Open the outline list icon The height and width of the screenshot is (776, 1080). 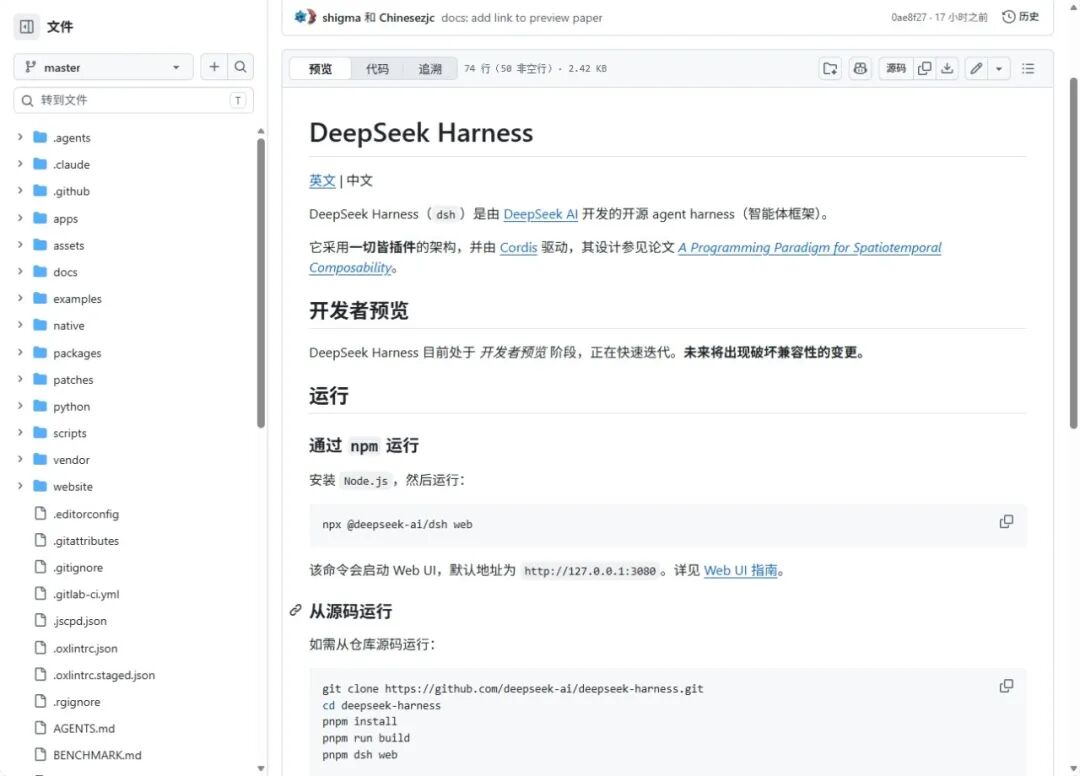tap(1028, 68)
